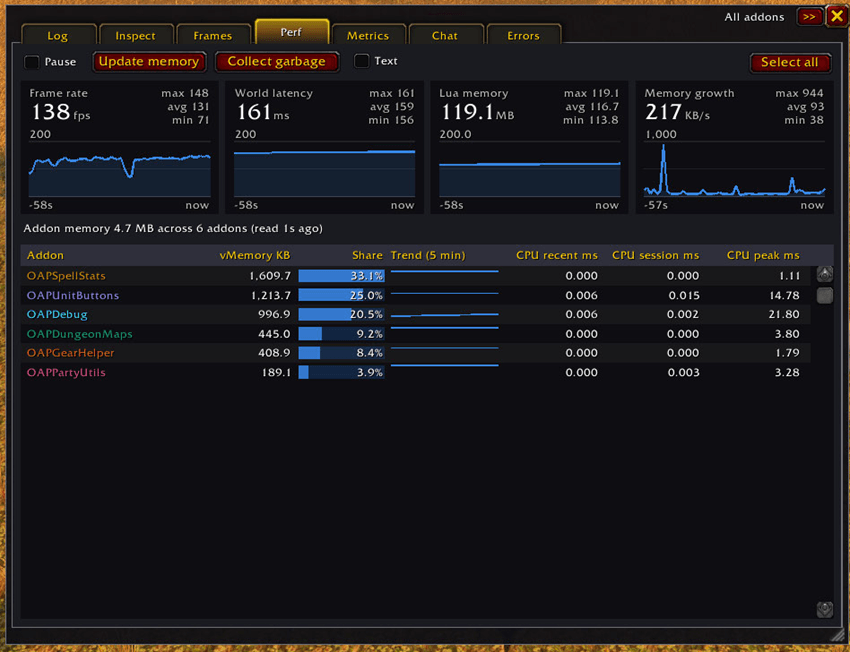
Task: Sort by CPU session ms header
Action: coord(655,255)
